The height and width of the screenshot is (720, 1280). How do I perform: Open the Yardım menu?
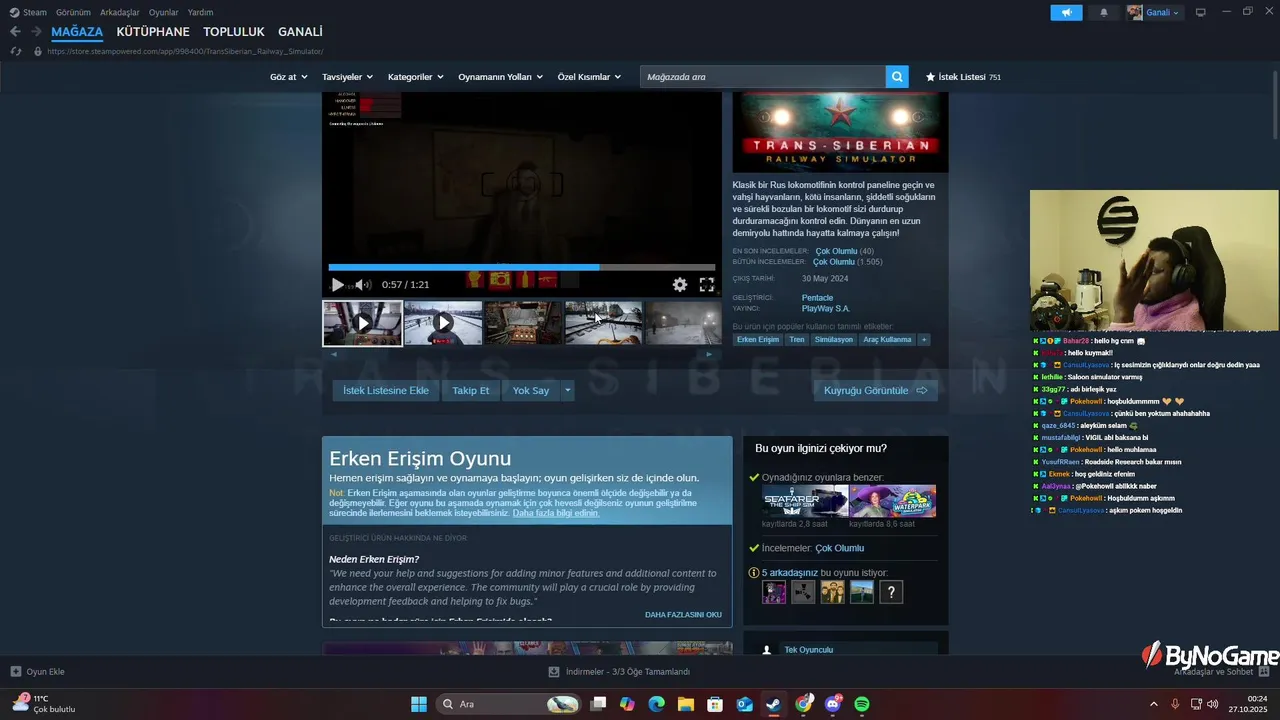[201, 12]
